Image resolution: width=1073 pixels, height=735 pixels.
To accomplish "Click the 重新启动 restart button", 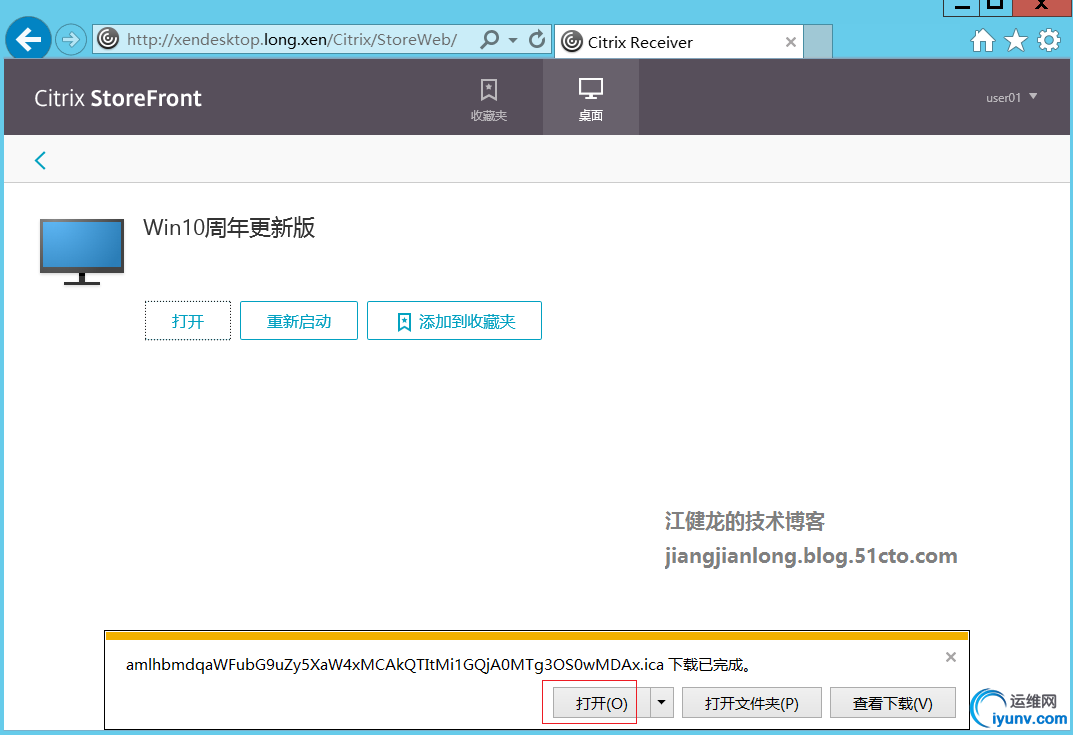I will pos(299,321).
